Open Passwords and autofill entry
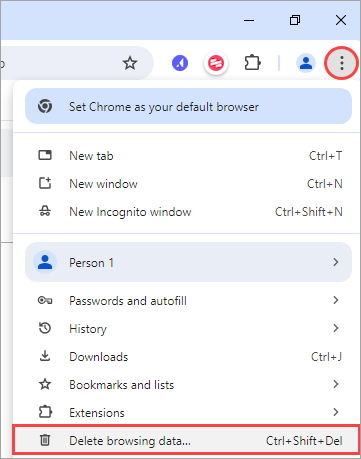 pos(188,301)
